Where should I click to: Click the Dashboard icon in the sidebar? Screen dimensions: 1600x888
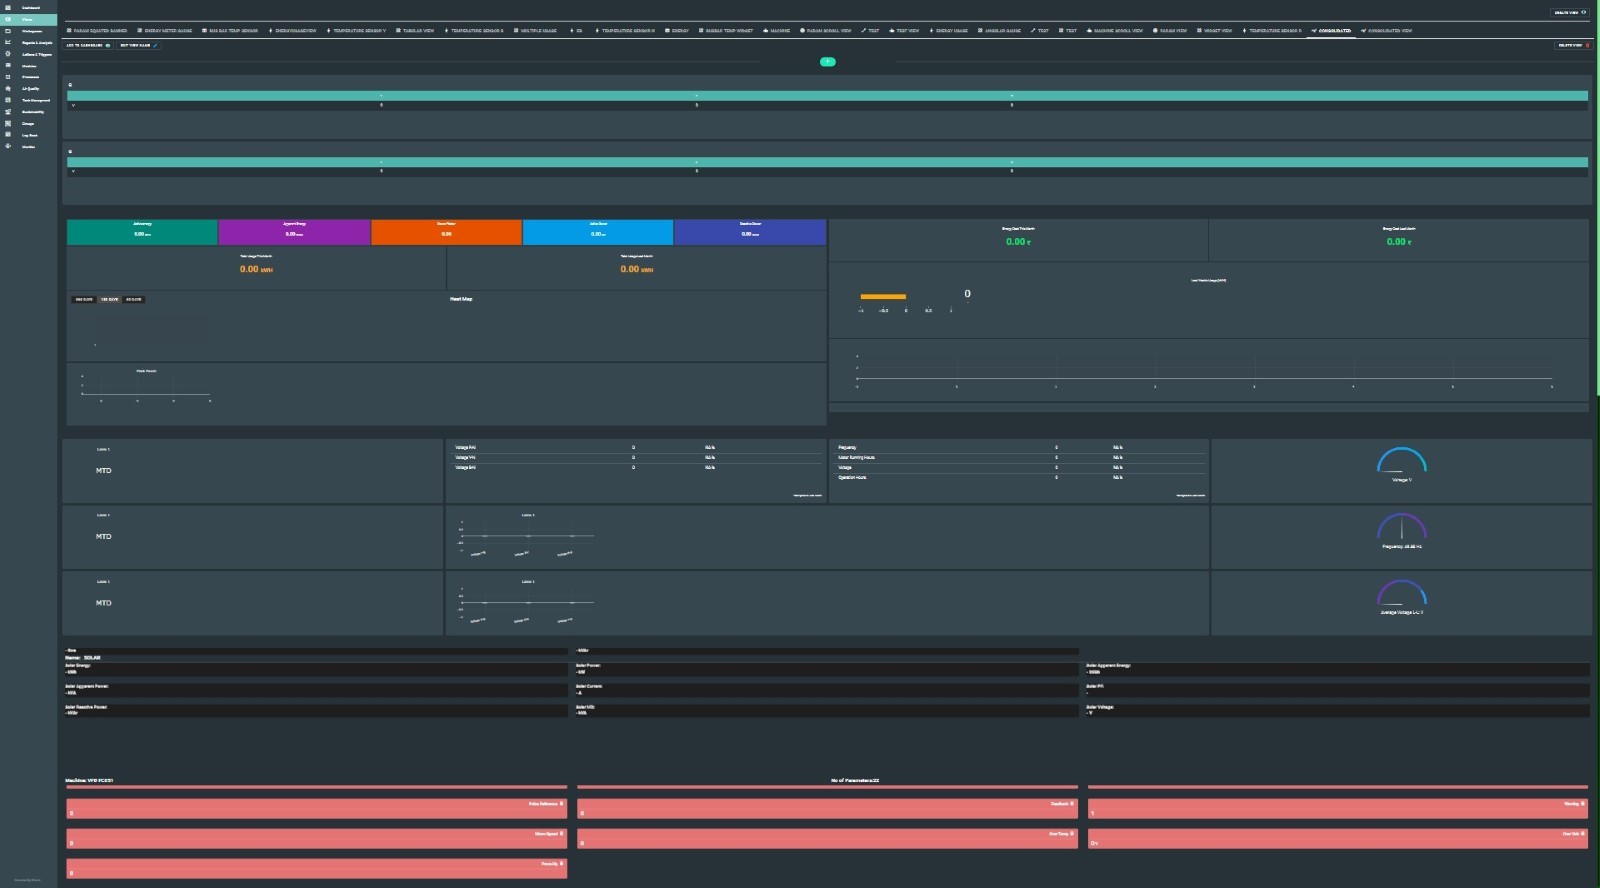pyautogui.click(x=8, y=8)
